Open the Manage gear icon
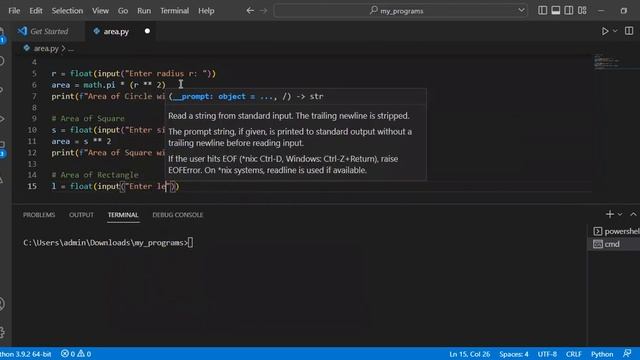The width and height of the screenshot is (640, 360). pyautogui.click(x=2, y=331)
